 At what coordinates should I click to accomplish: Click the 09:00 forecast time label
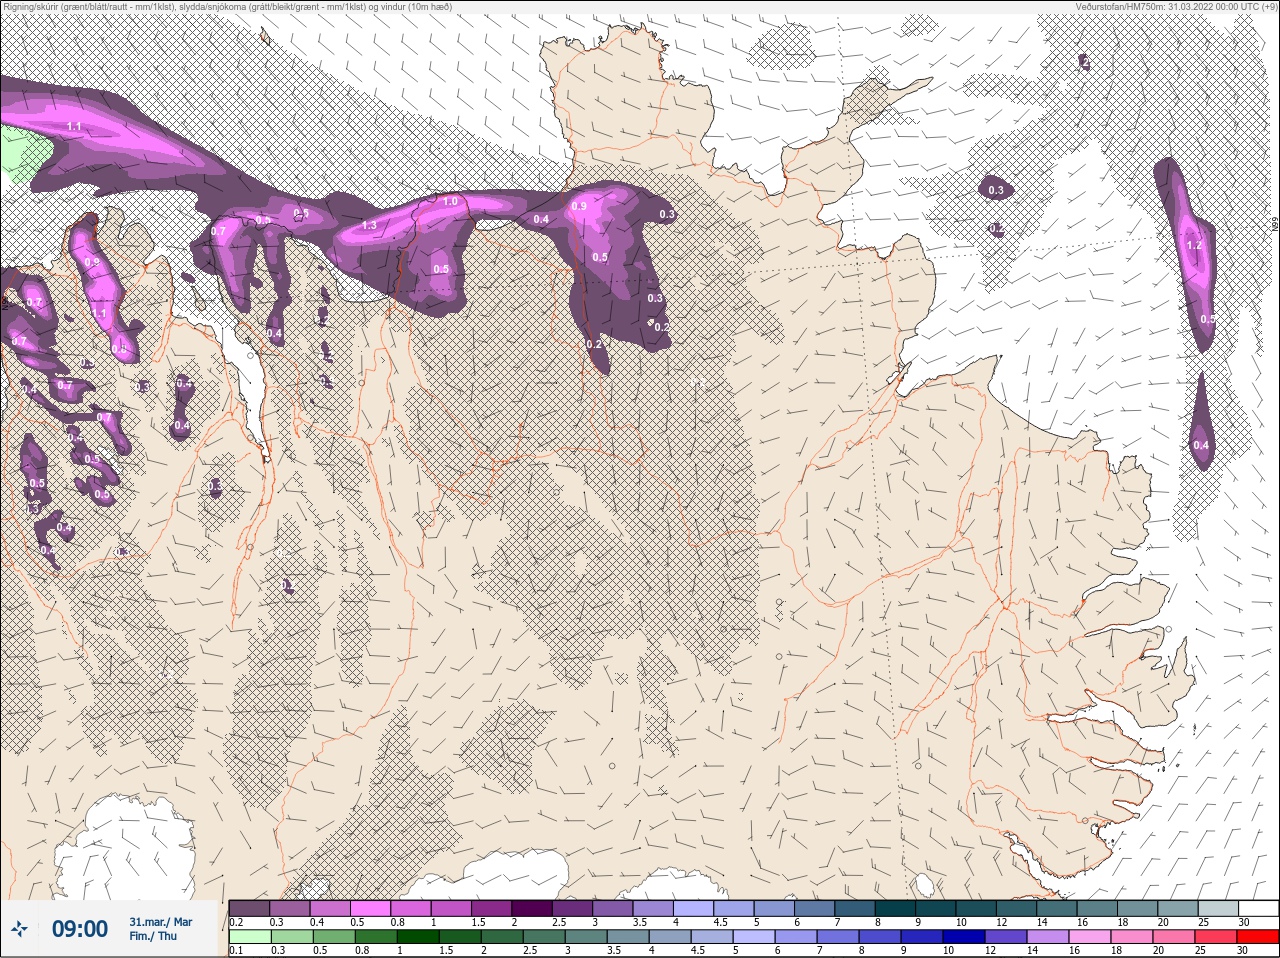click(80, 929)
